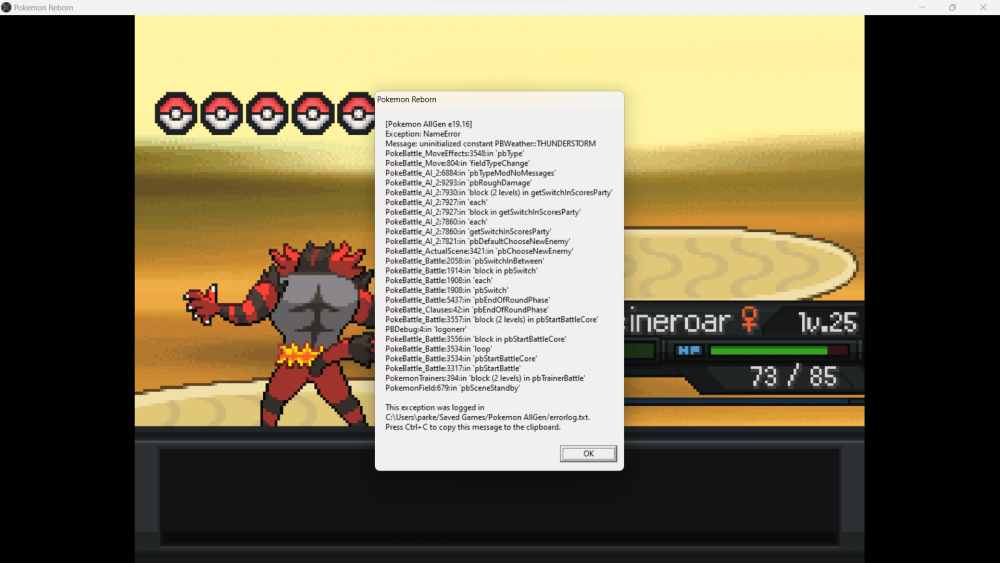Close the Pokemon Reborn window
1000x563 pixels.
983,7
